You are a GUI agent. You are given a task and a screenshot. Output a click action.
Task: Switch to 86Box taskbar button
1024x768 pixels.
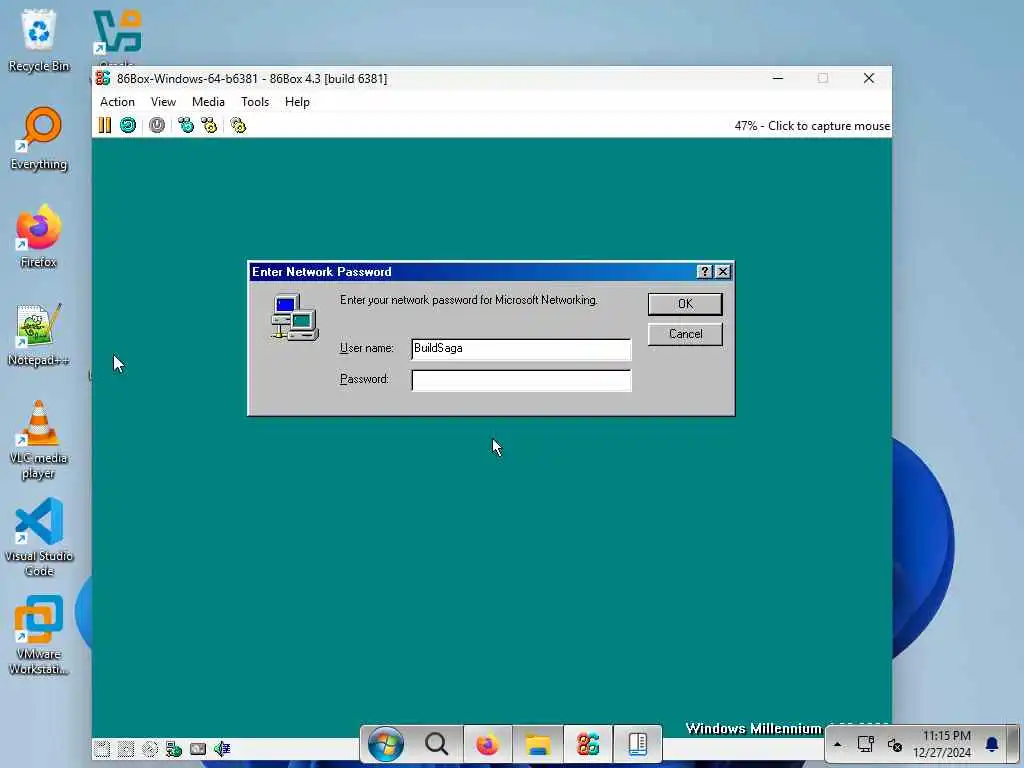[588, 744]
